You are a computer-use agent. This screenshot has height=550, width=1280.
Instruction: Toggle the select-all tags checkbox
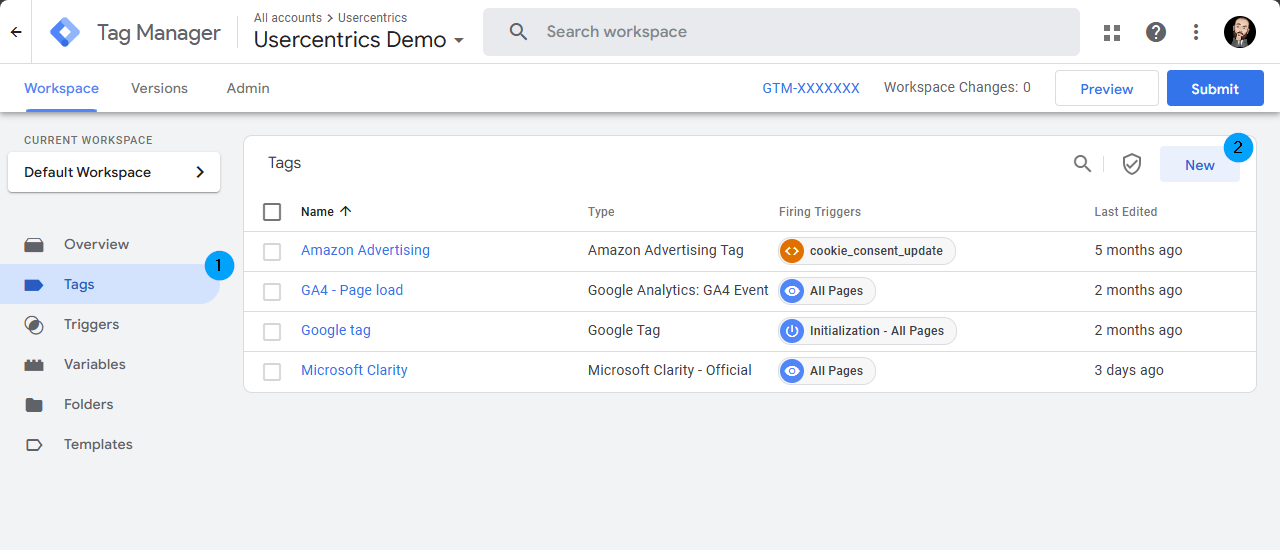click(x=272, y=211)
